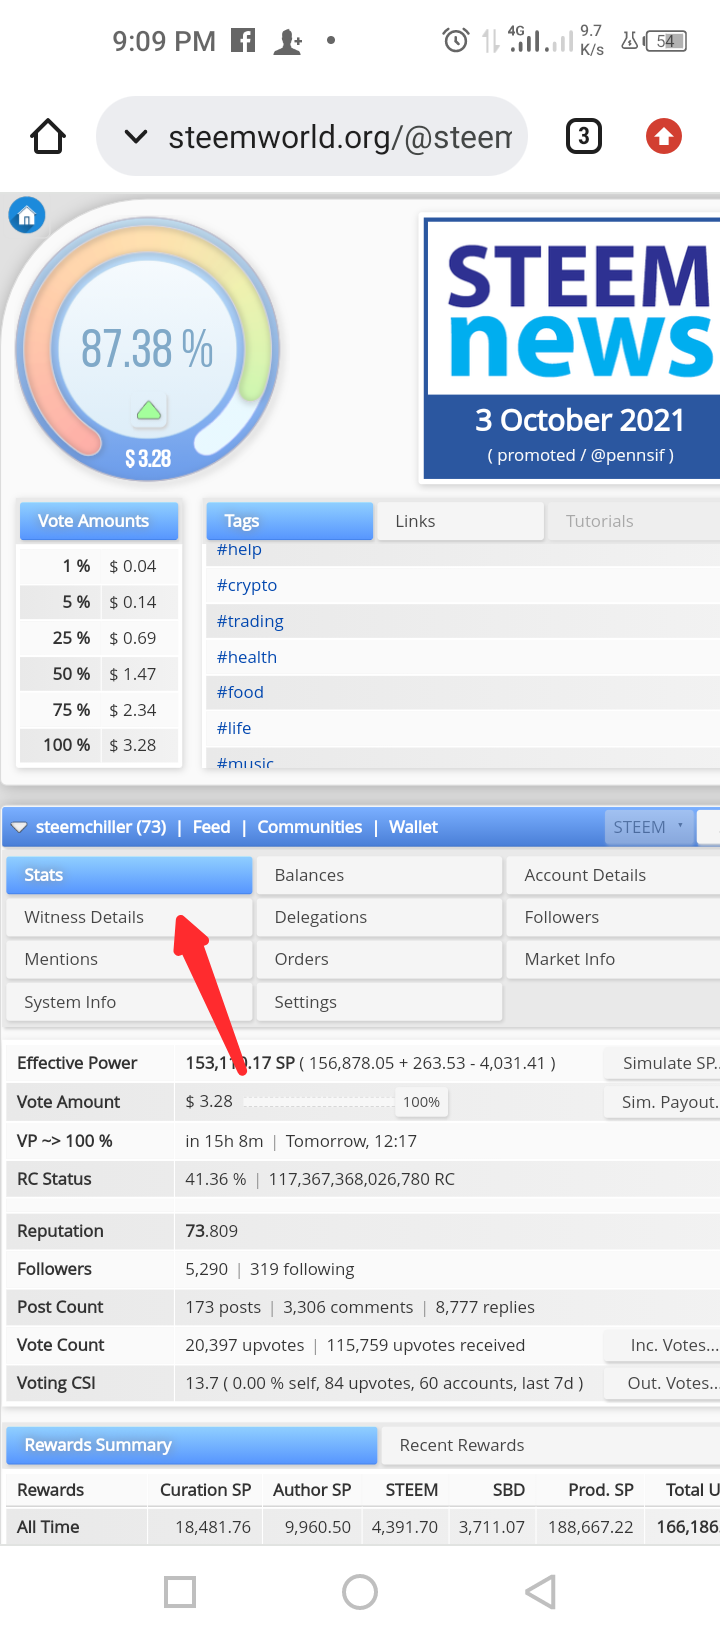Click the Reputation value 73.809
720x1640 pixels.
(x=212, y=1231)
